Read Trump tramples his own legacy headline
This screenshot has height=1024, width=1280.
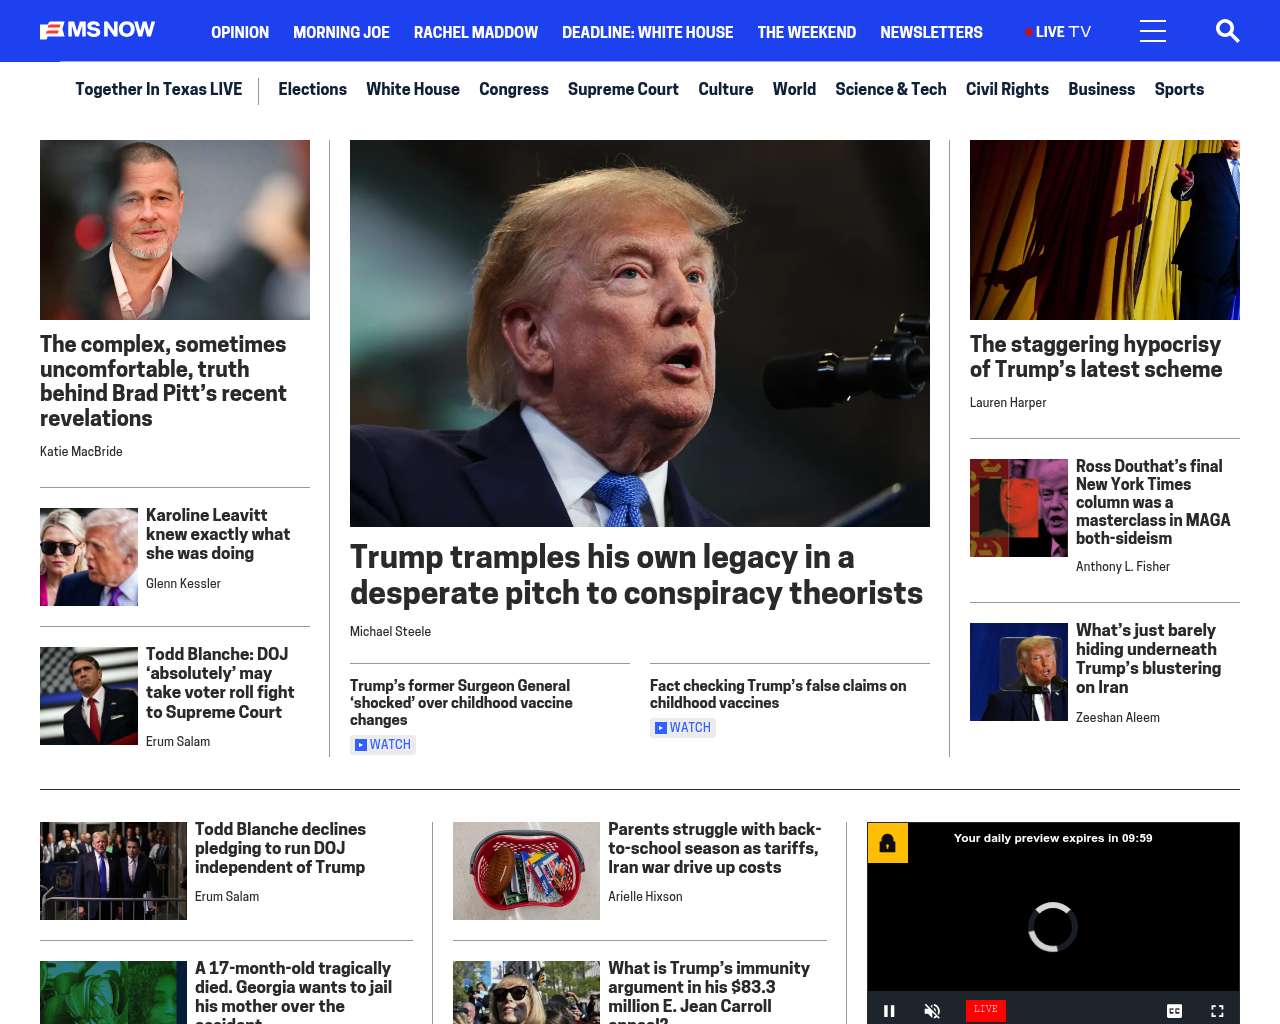tap(636, 575)
